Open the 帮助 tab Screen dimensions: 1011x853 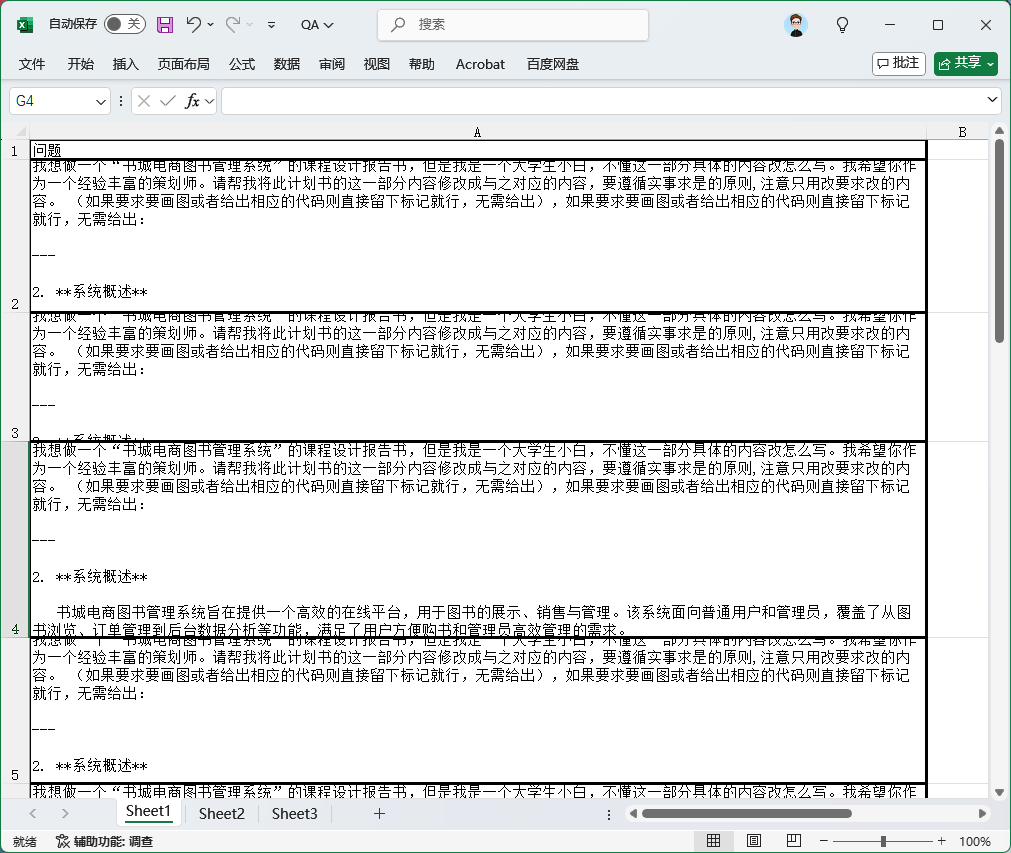tap(421, 64)
